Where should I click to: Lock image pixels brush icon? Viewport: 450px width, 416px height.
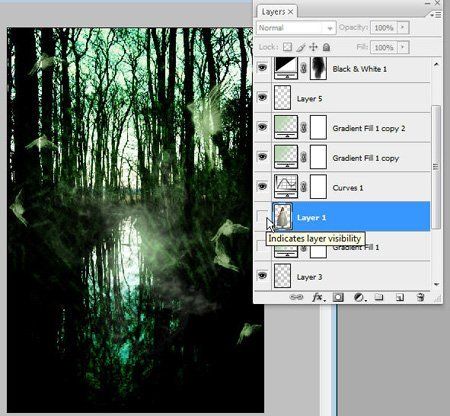click(x=301, y=47)
